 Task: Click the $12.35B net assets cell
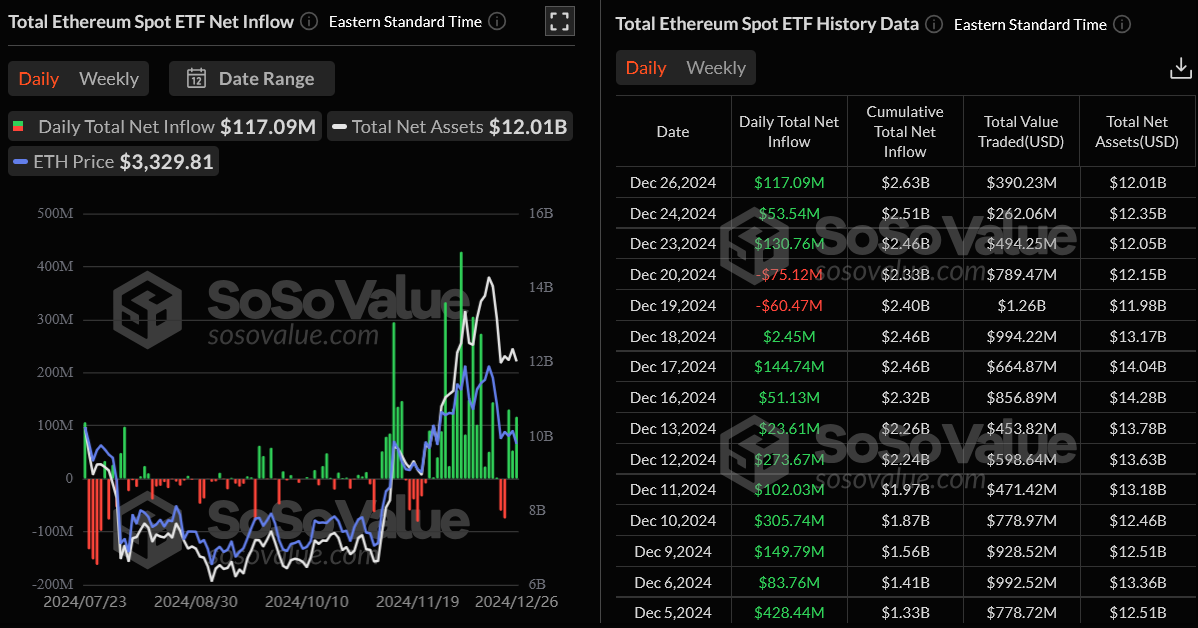[1138, 213]
